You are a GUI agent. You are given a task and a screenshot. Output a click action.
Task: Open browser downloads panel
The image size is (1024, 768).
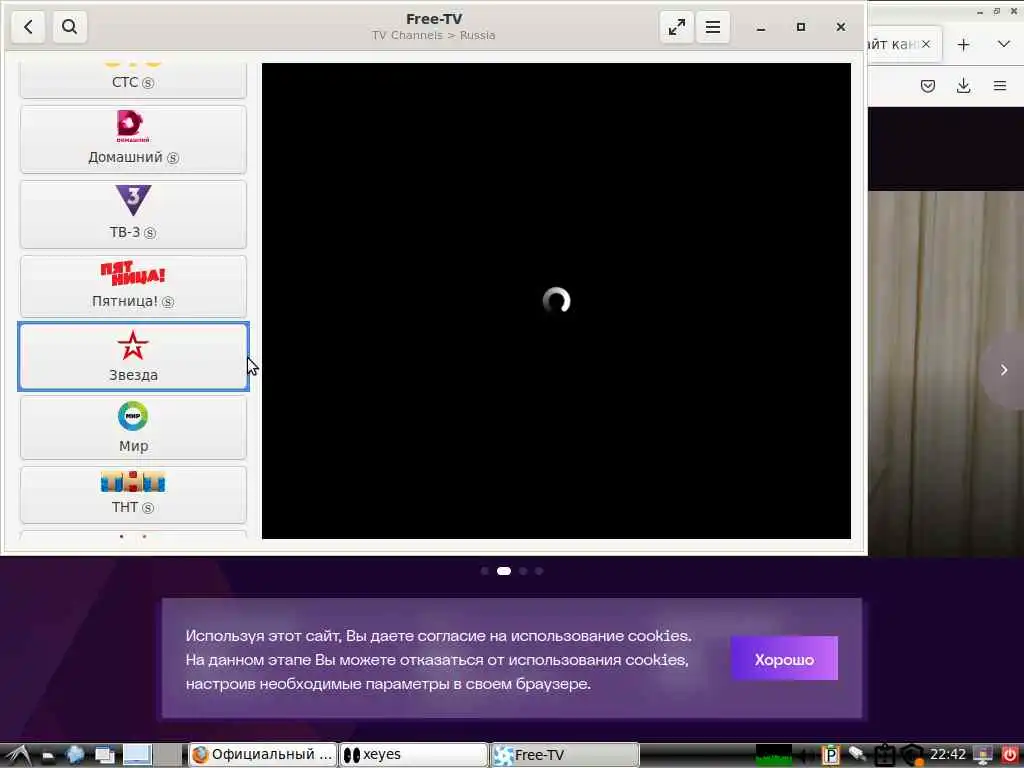pyautogui.click(x=963, y=86)
